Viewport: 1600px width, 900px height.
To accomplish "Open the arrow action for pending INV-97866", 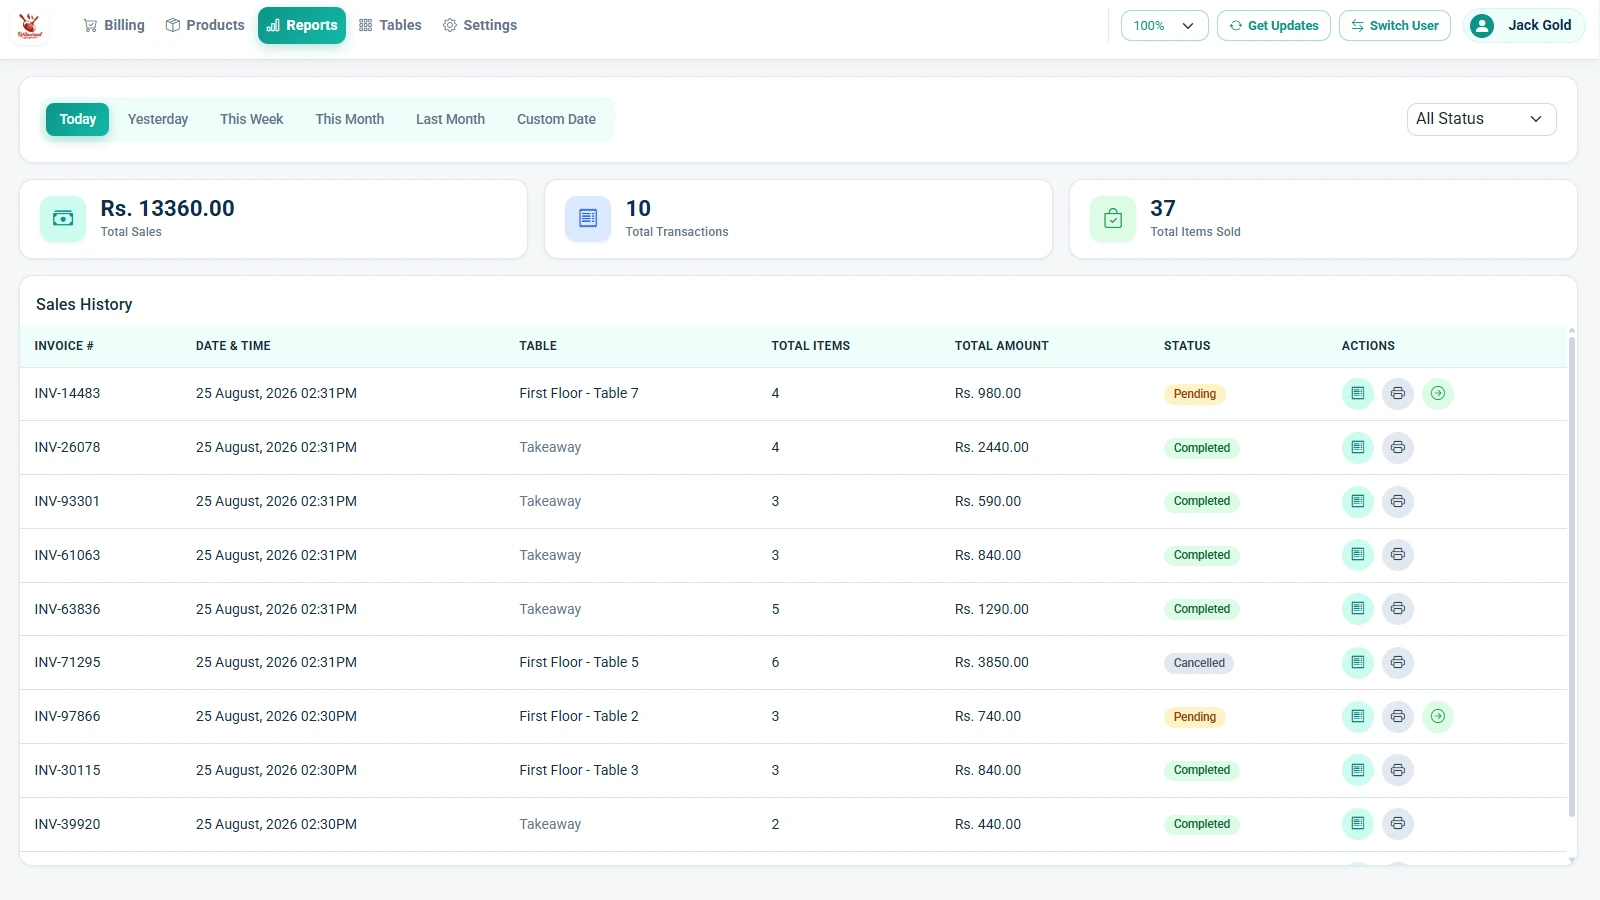I will (1437, 716).
